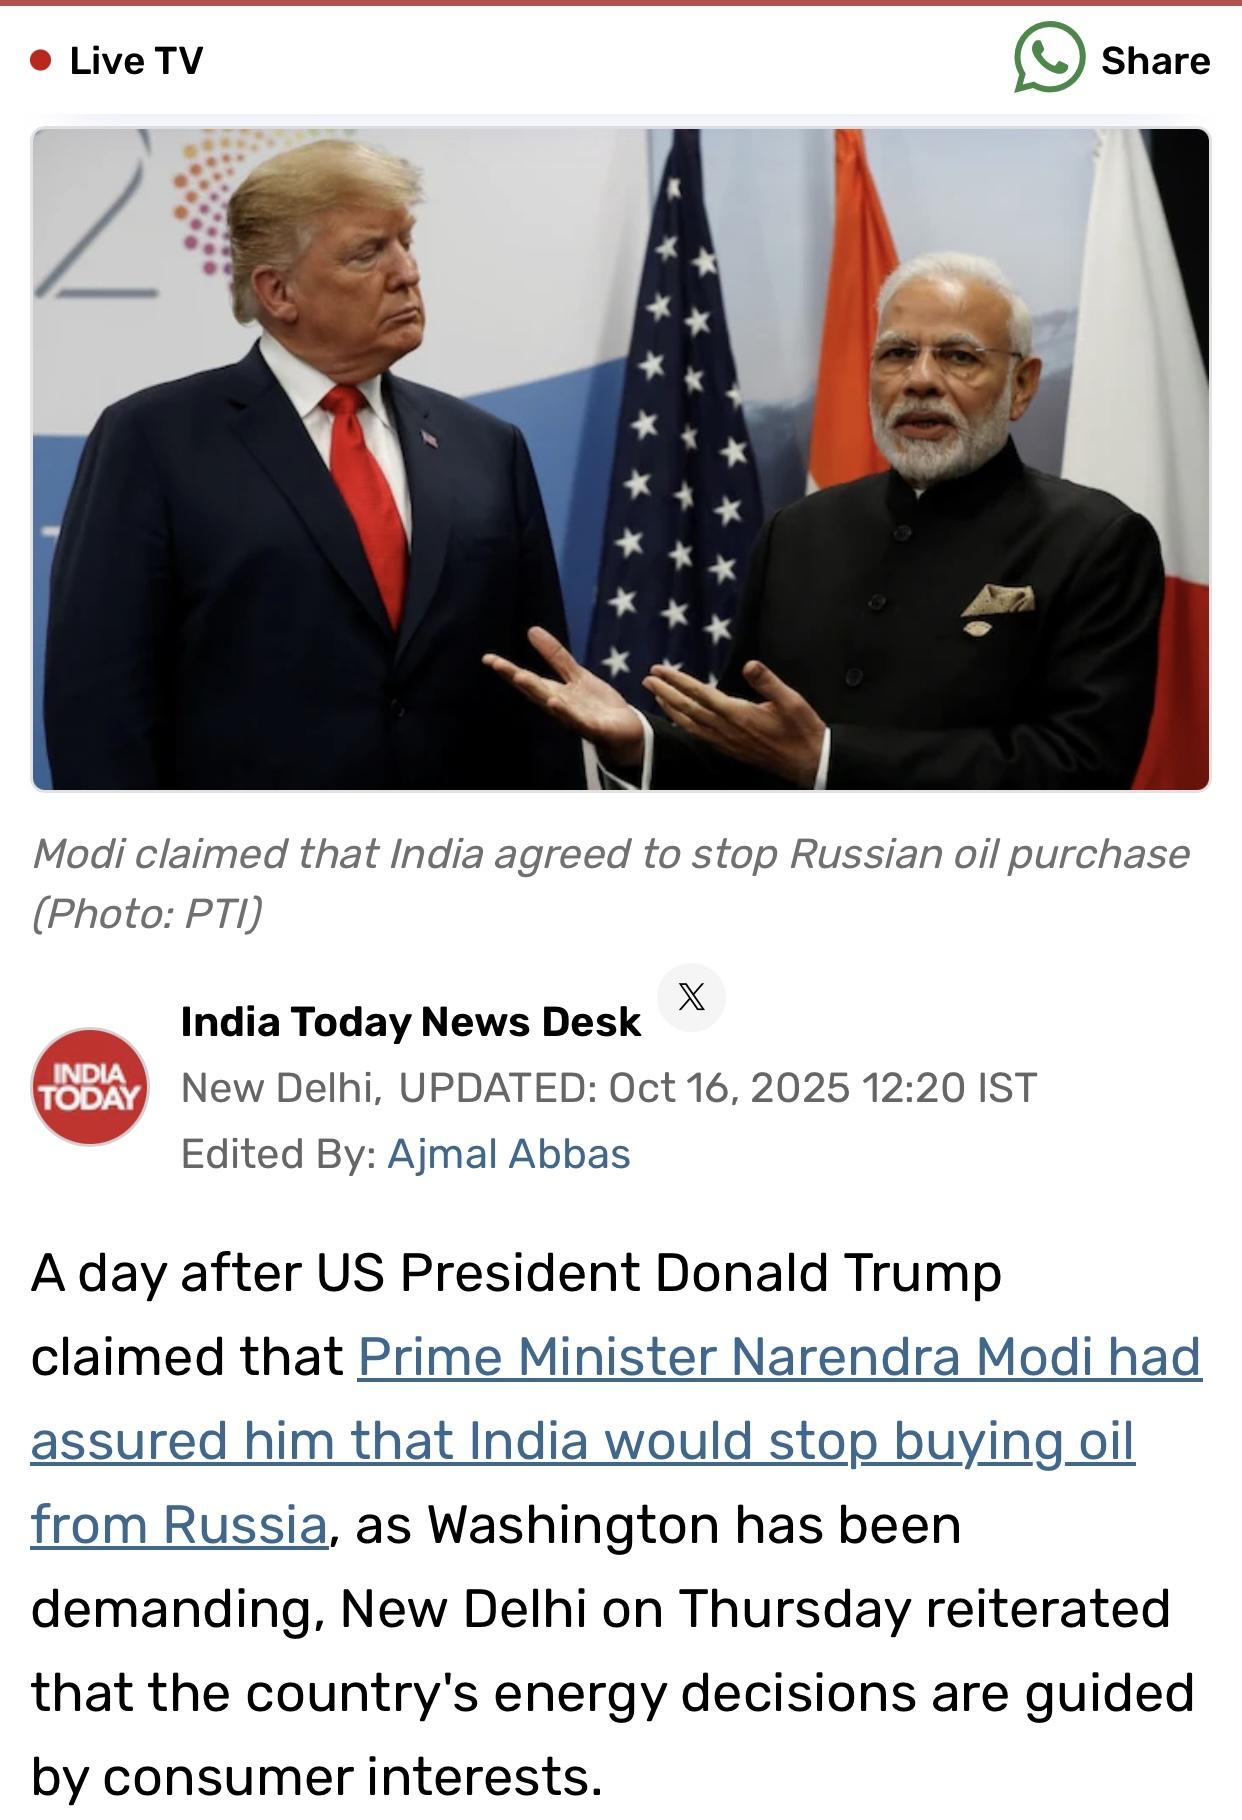Click the red Live TV dot indicator
This screenshot has height=1820, width=1242.
pyautogui.click(x=41, y=61)
